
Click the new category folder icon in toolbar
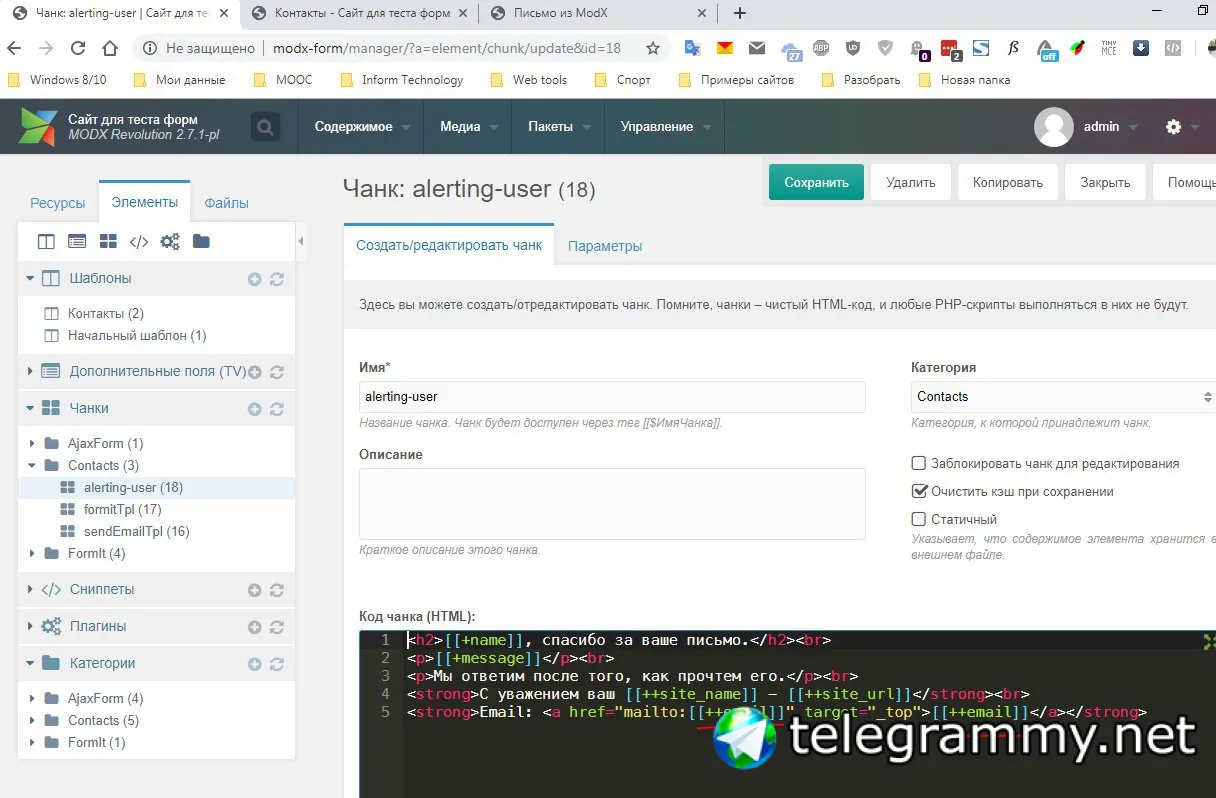coord(201,241)
